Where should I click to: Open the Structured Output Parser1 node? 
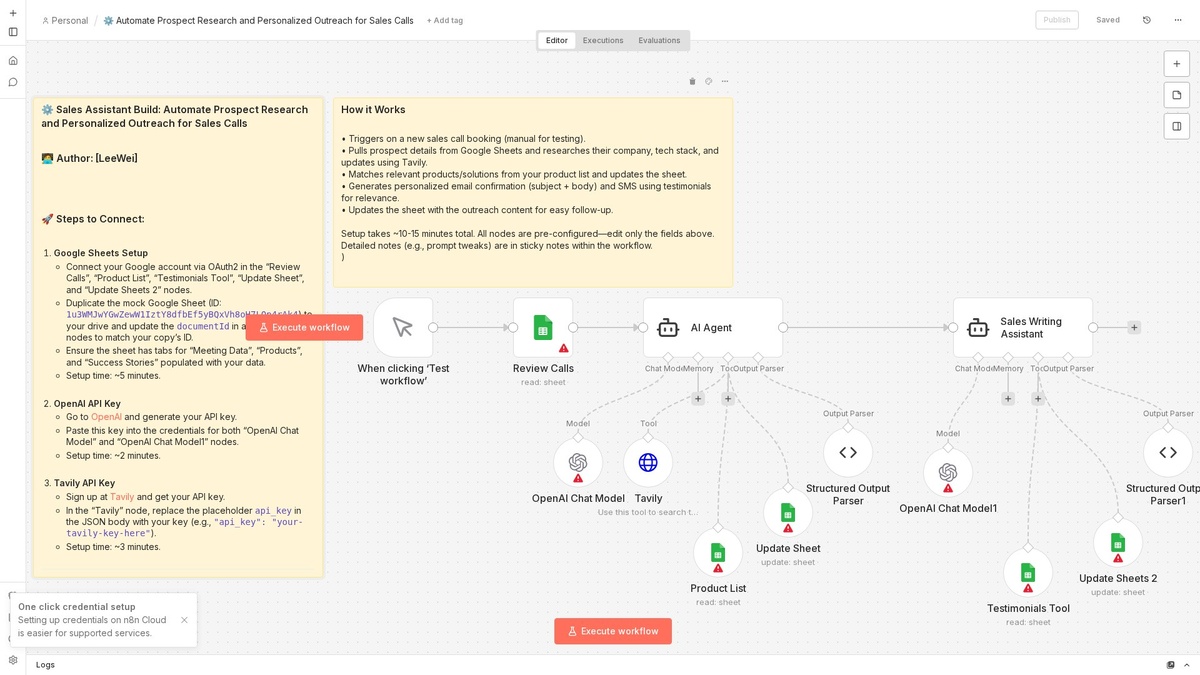click(1168, 452)
